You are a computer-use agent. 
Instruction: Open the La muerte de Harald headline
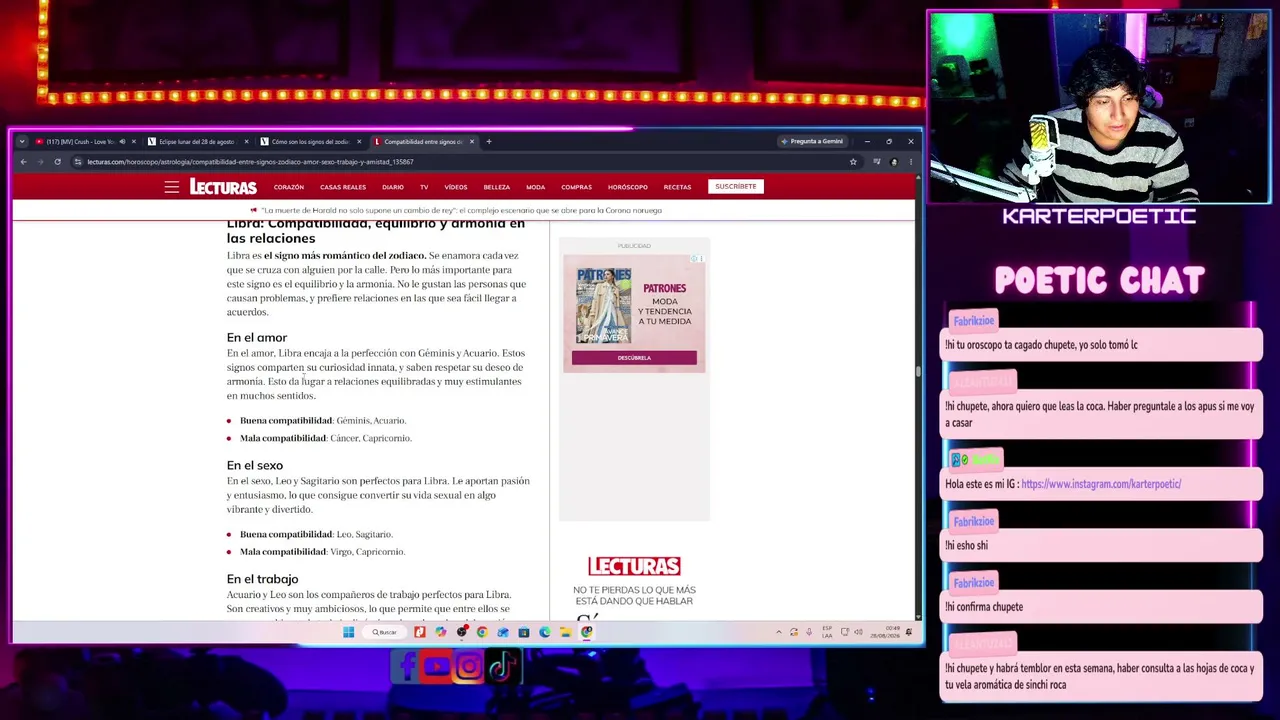[x=462, y=210]
